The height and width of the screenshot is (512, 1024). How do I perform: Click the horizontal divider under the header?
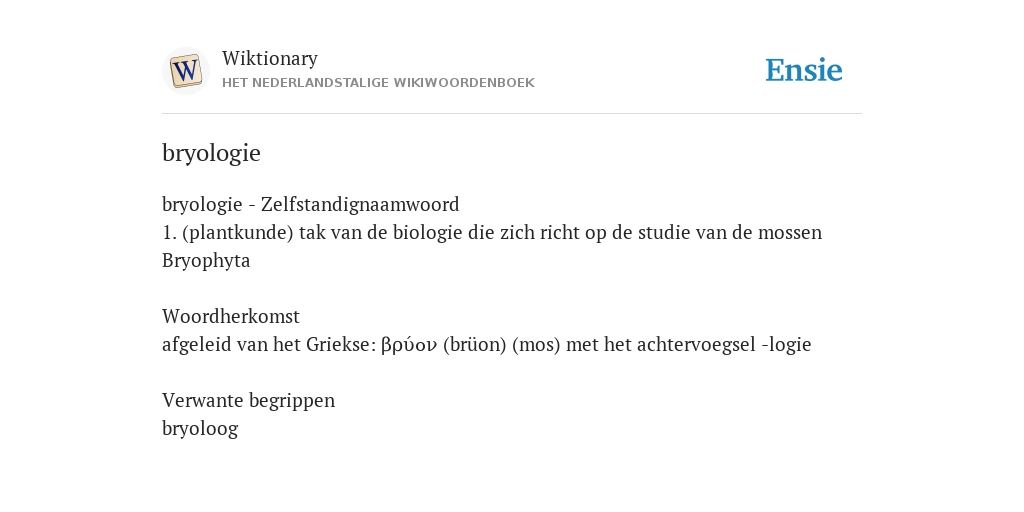coord(512,114)
